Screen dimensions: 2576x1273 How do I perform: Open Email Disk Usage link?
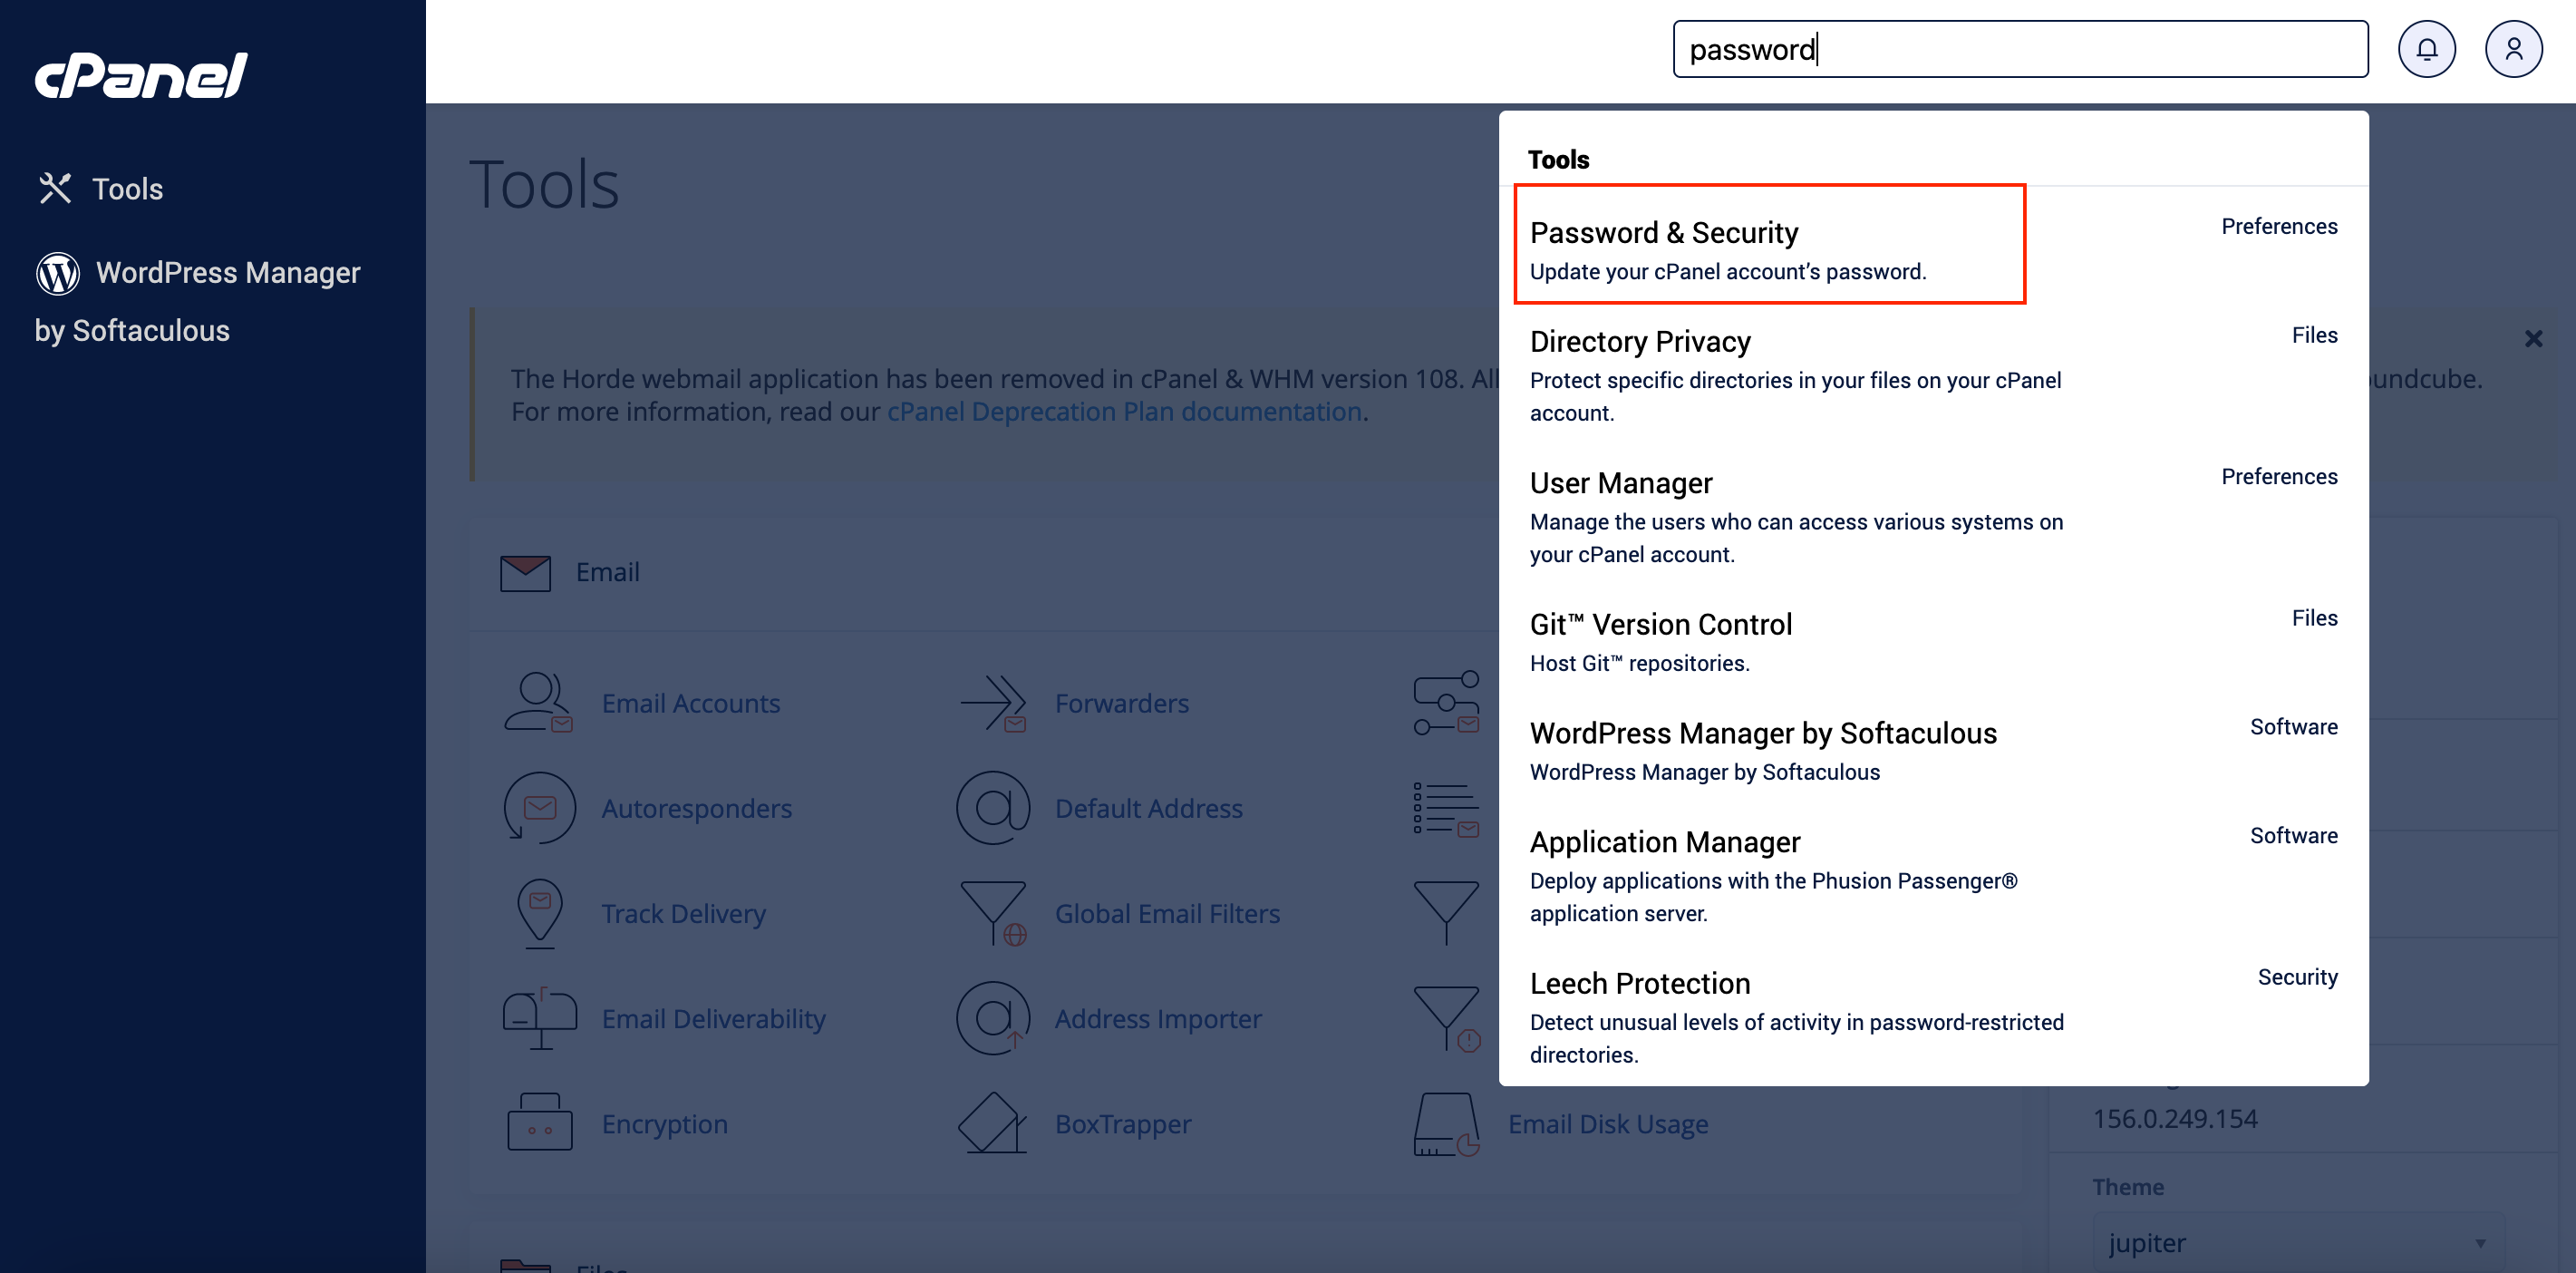(x=1608, y=1124)
